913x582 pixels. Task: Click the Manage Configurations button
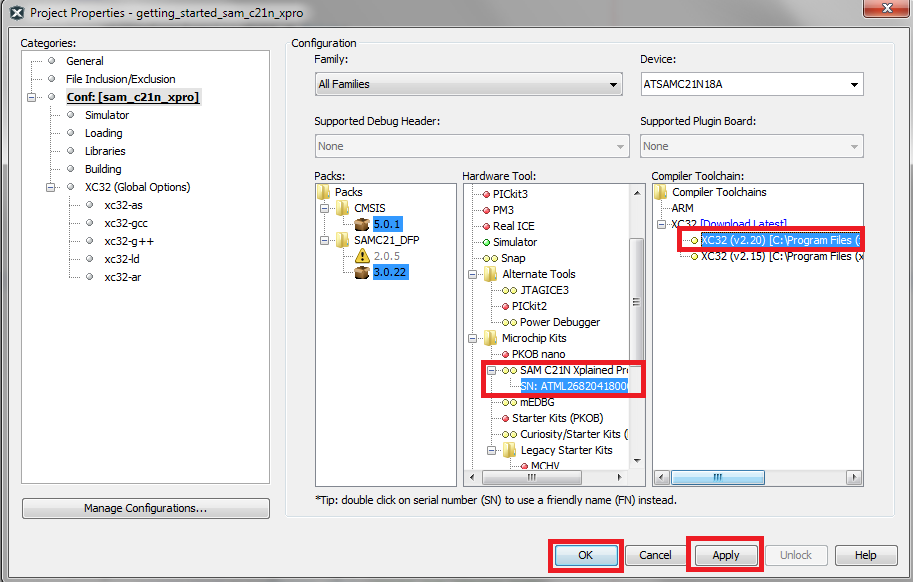coord(146,509)
